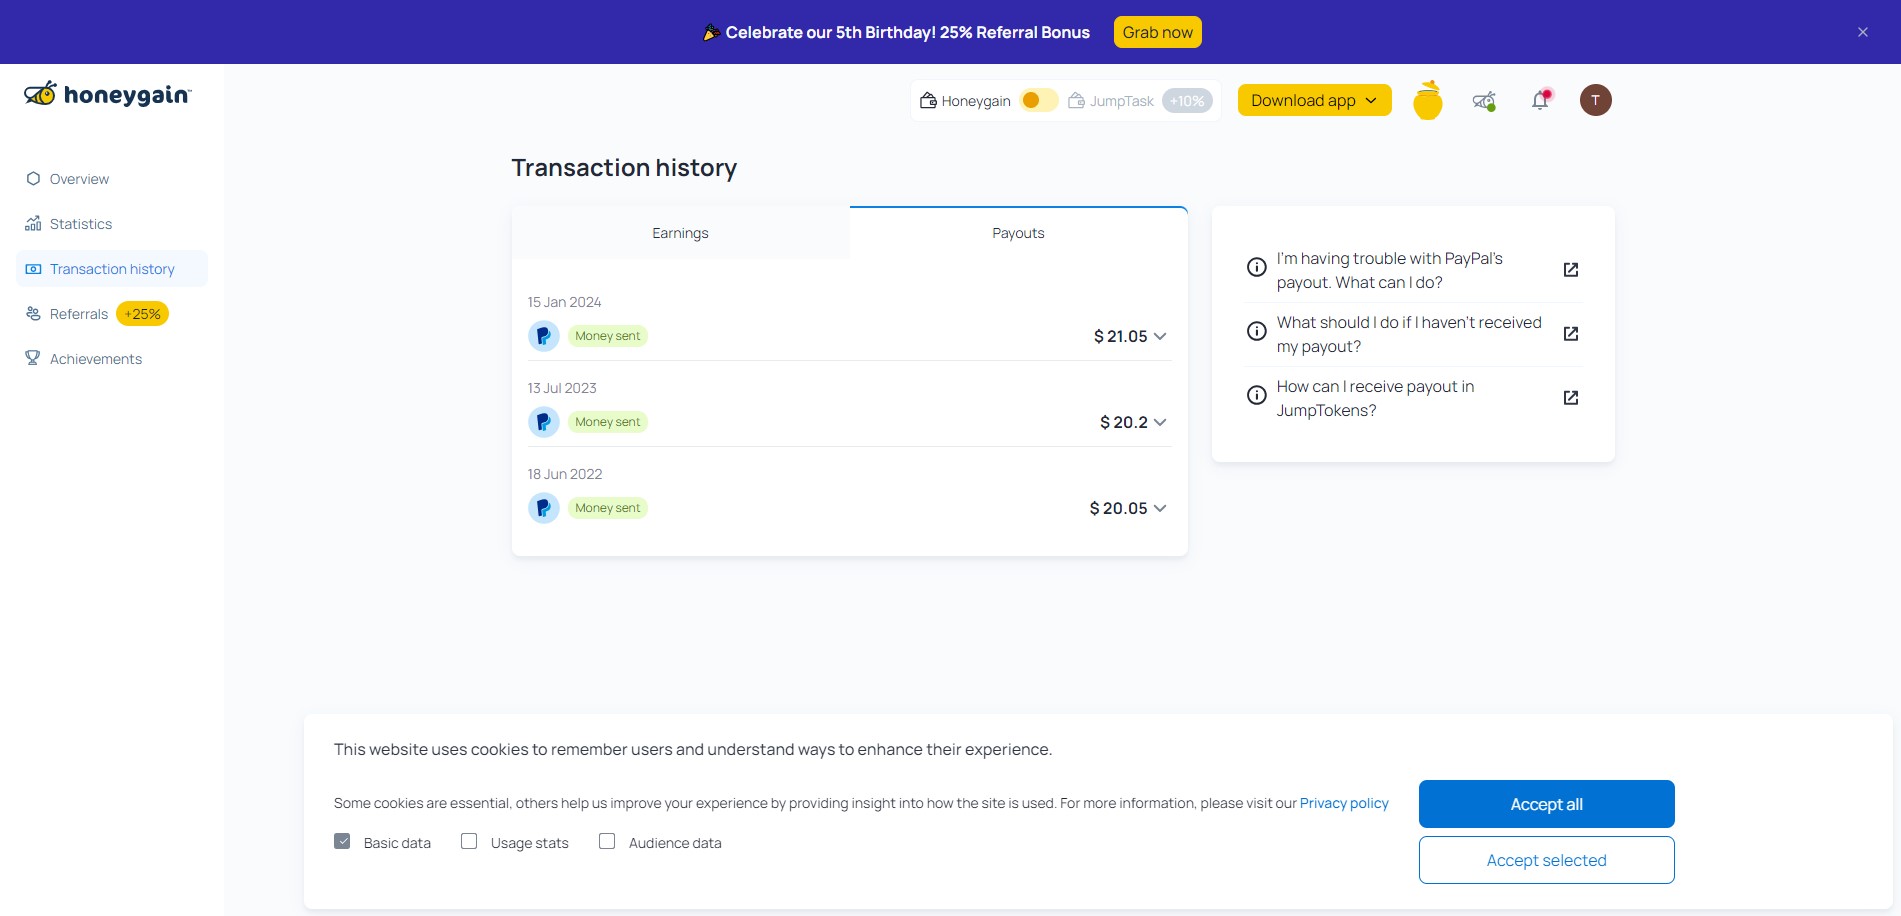1901x916 pixels.
Task: Close the birthday promo banner
Action: [x=1862, y=32]
